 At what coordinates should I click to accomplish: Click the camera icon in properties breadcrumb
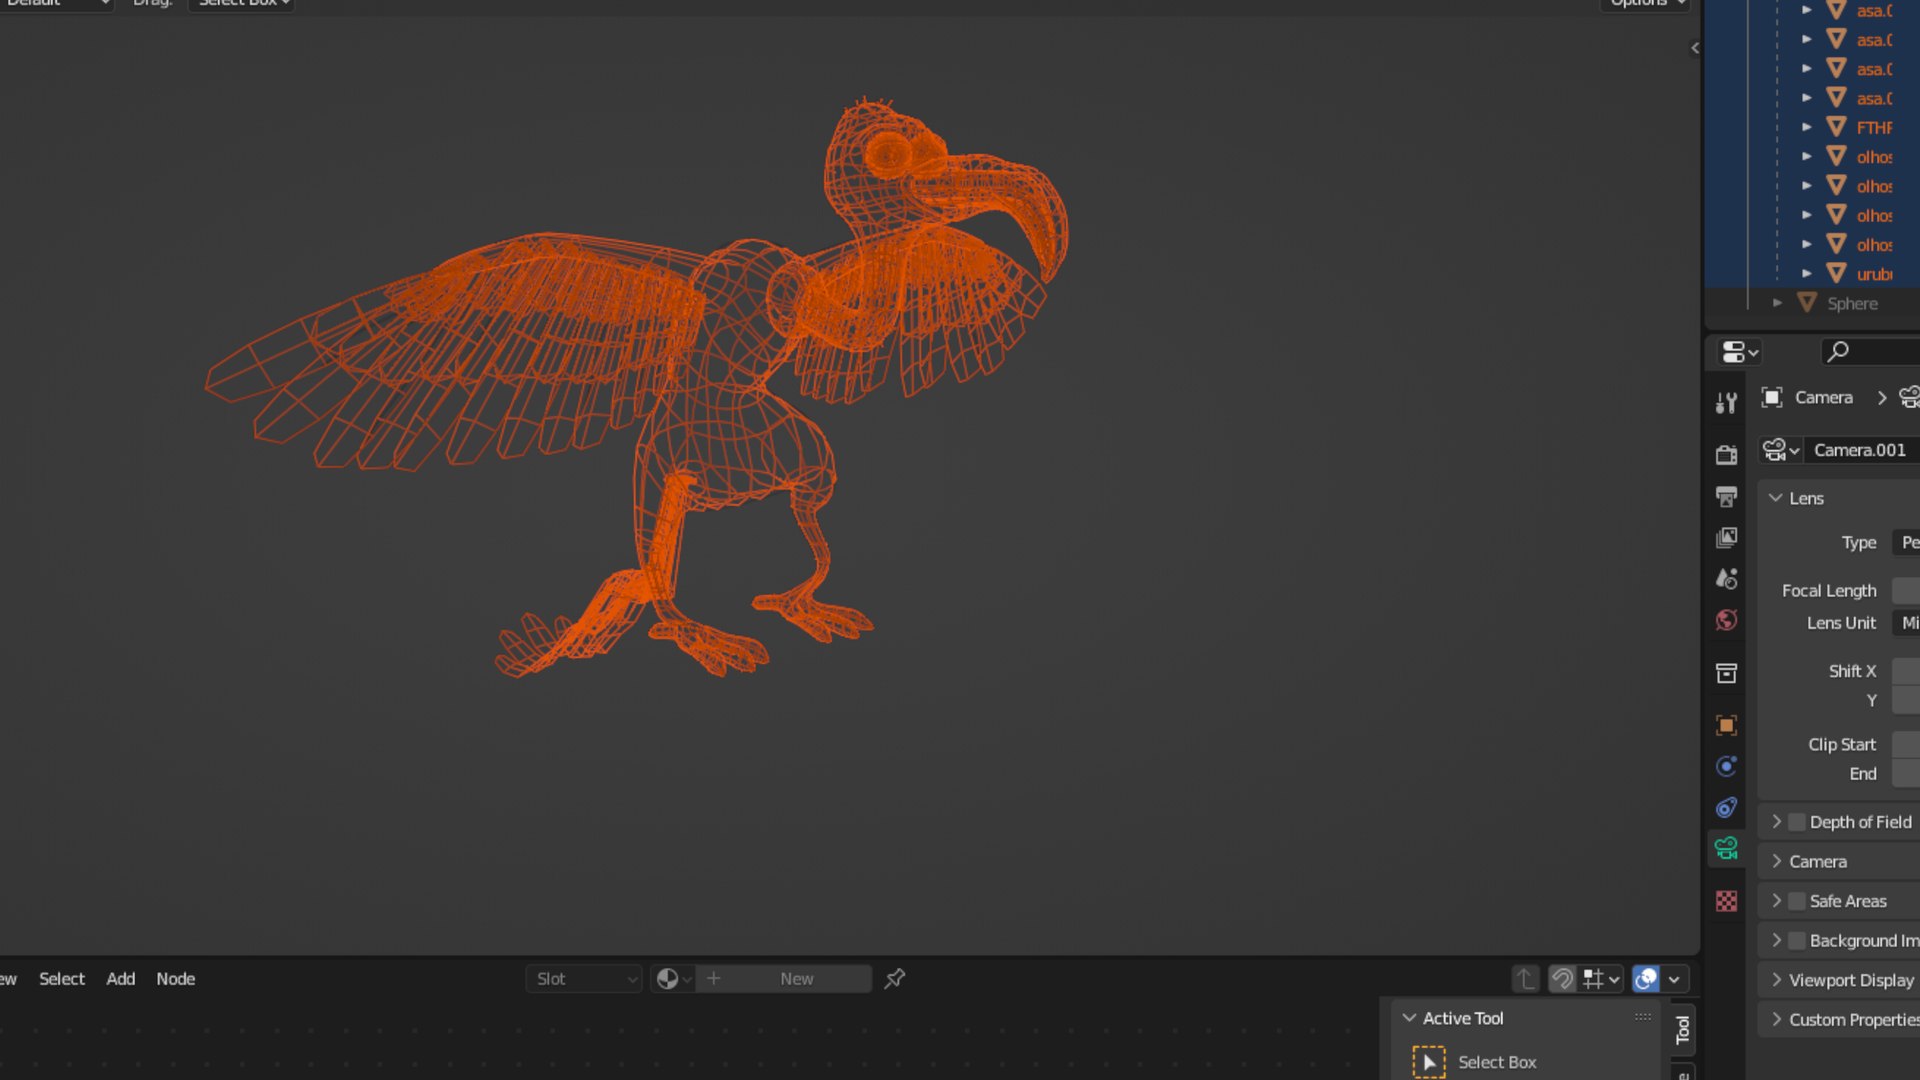[1909, 397]
